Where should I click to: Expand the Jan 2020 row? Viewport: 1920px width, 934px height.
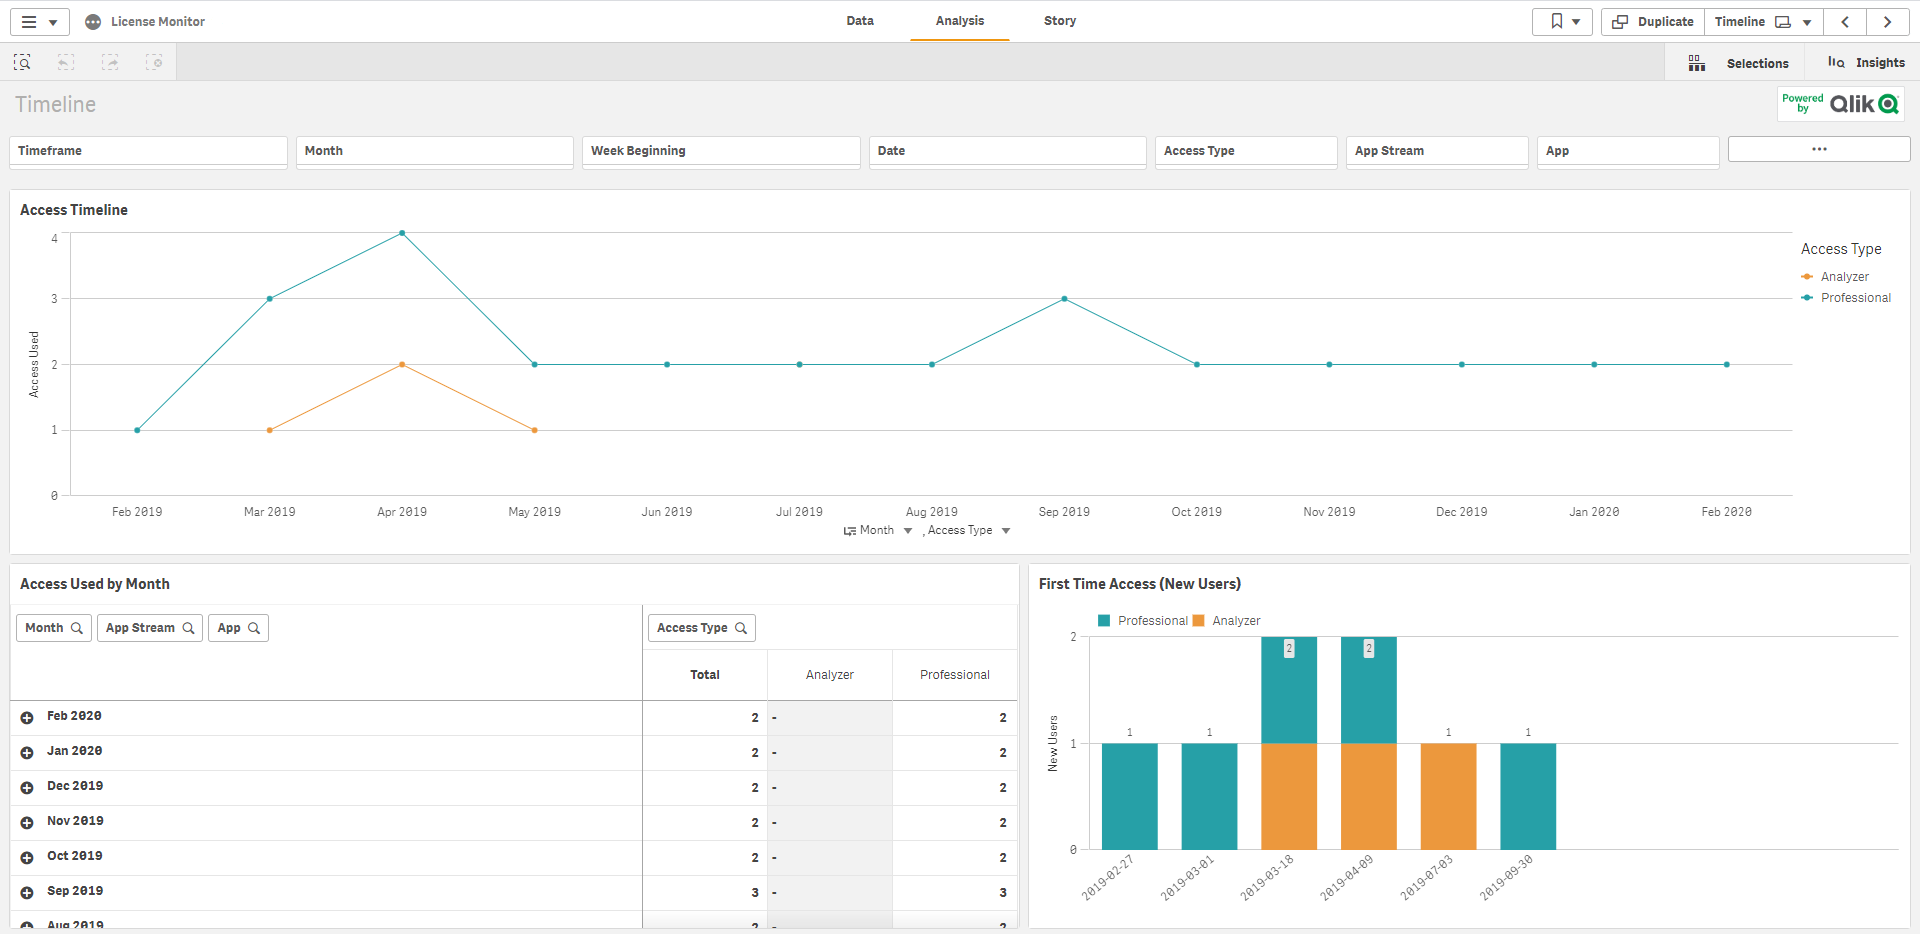[x=27, y=753]
